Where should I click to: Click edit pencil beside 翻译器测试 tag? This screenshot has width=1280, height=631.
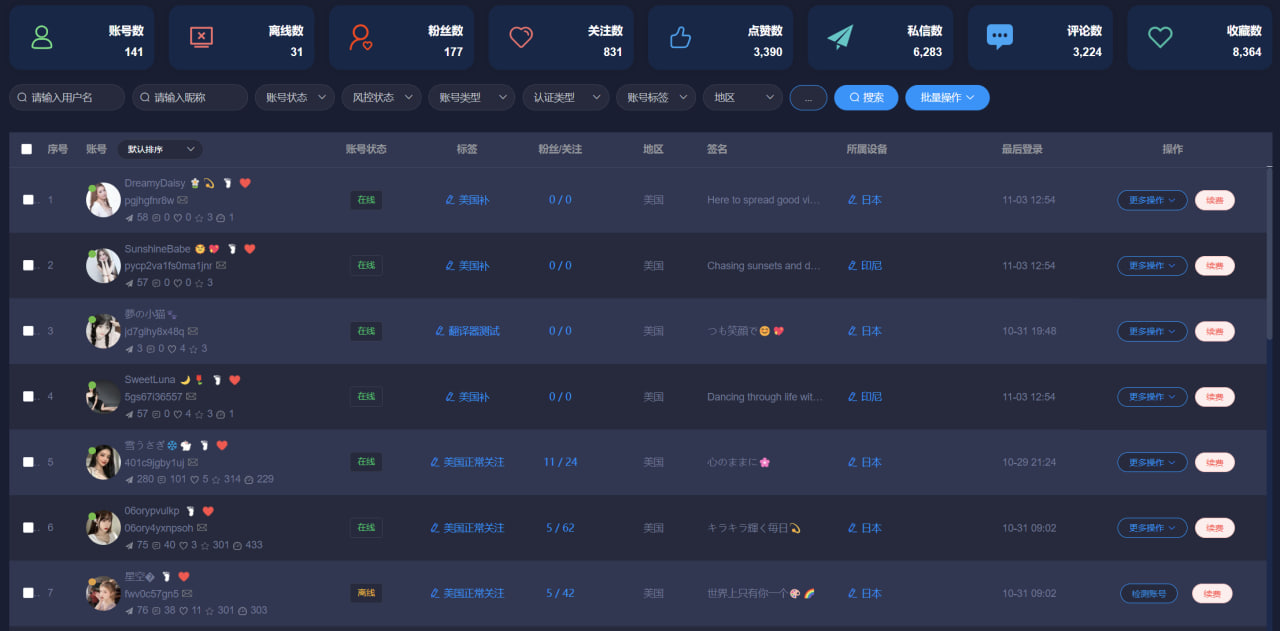click(x=439, y=331)
